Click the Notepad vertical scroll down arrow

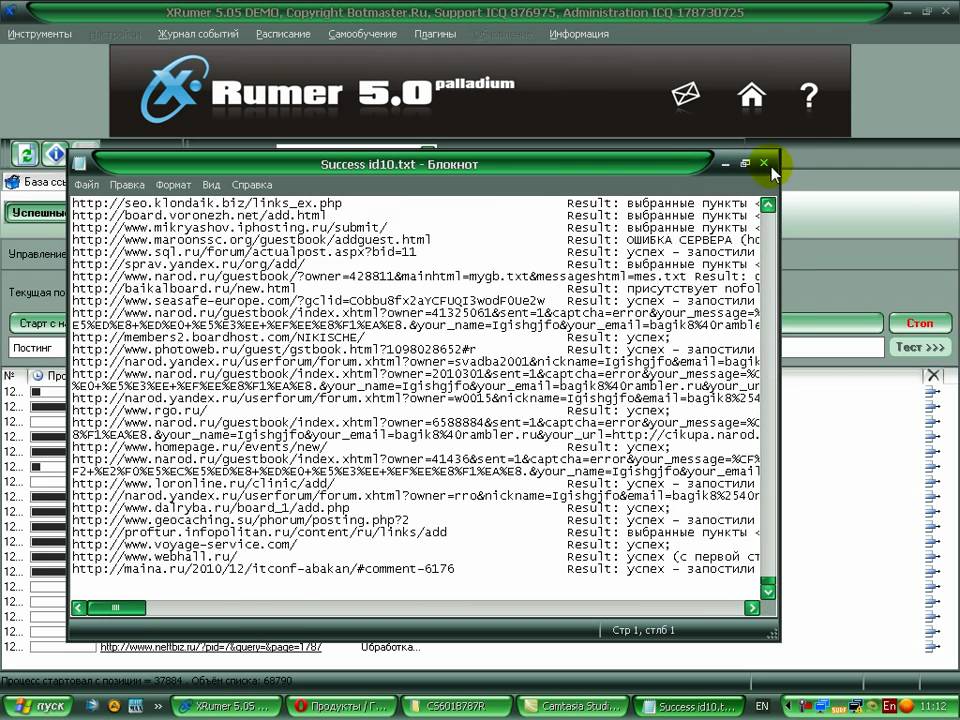[768, 592]
